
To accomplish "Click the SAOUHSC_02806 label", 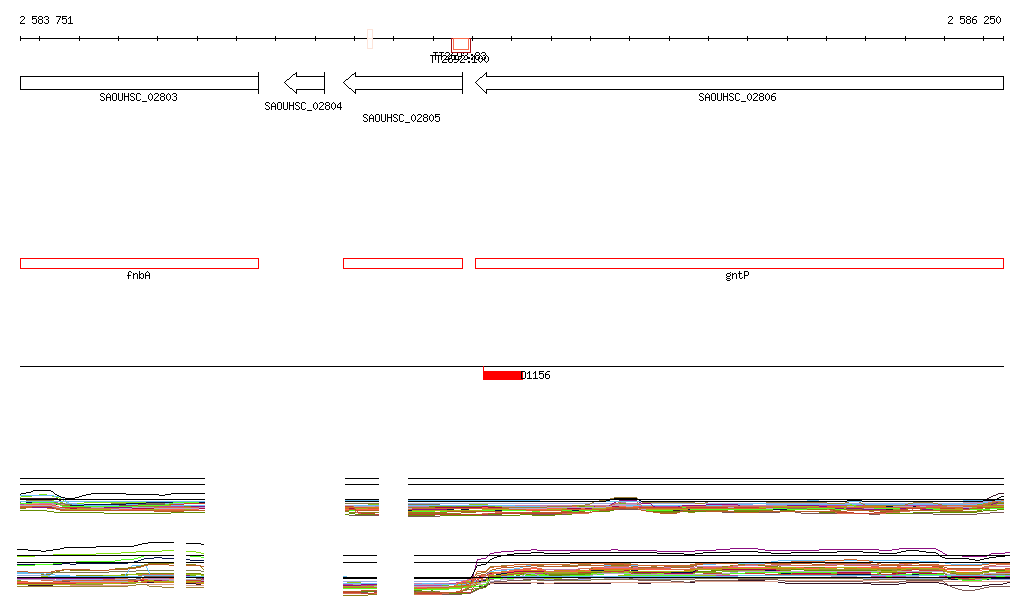I will 737,97.
